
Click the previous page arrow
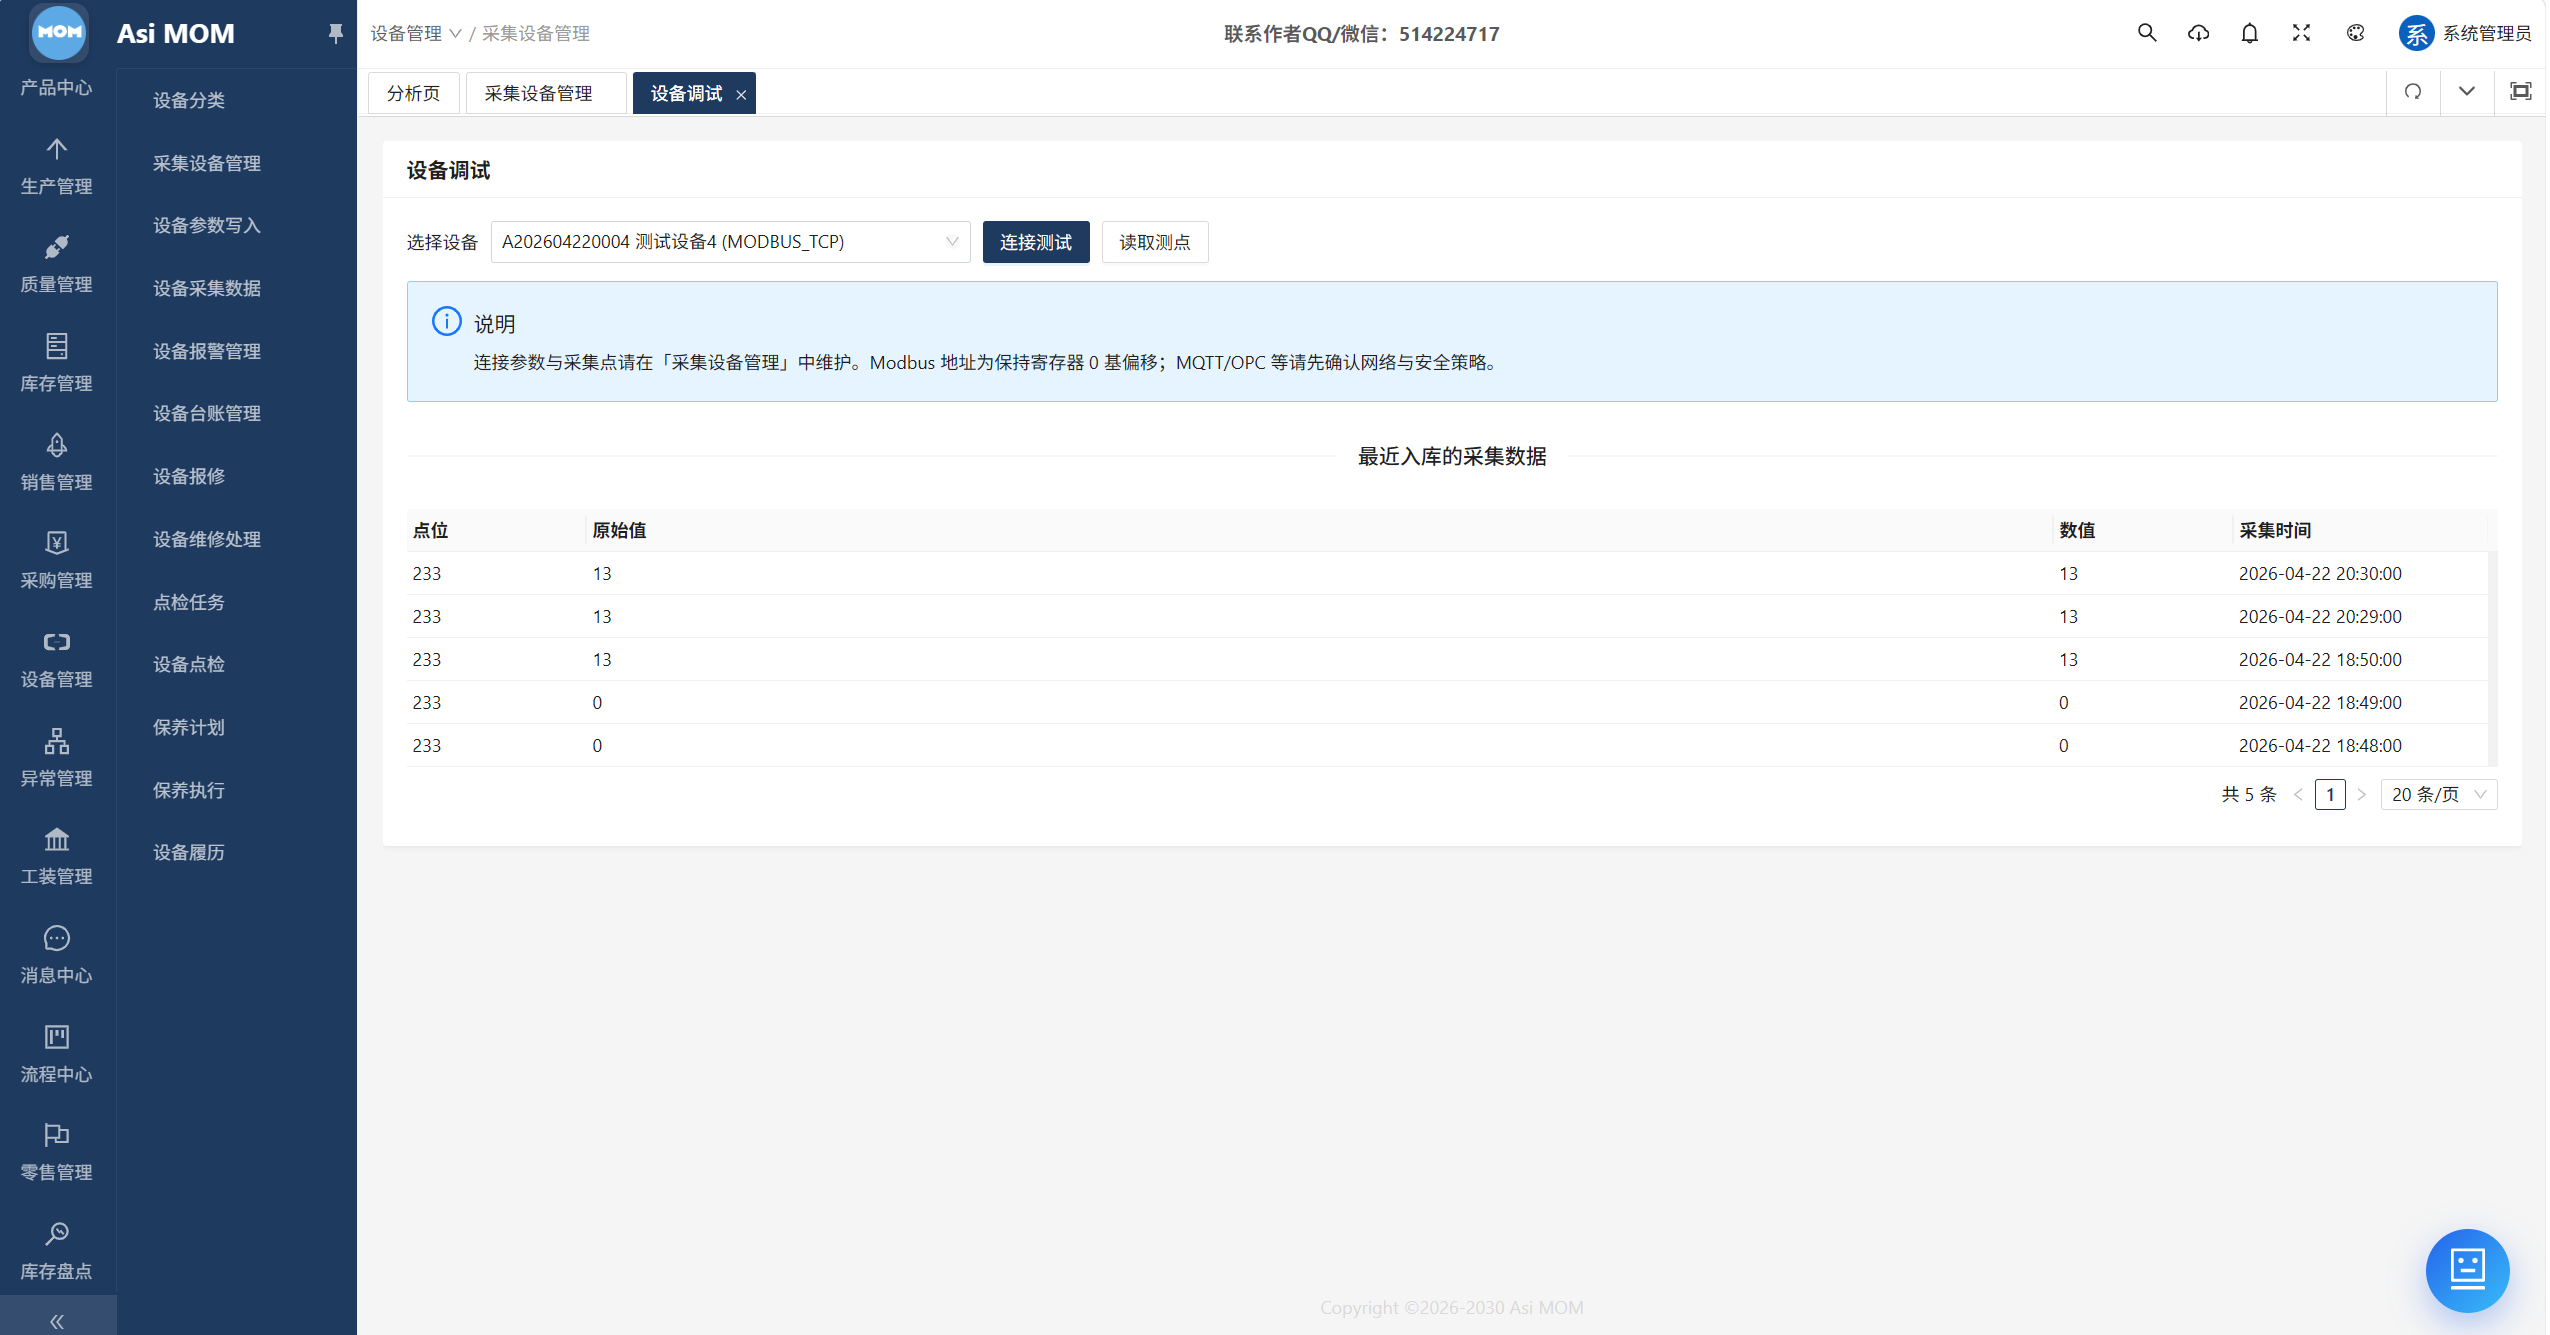tap(2298, 794)
